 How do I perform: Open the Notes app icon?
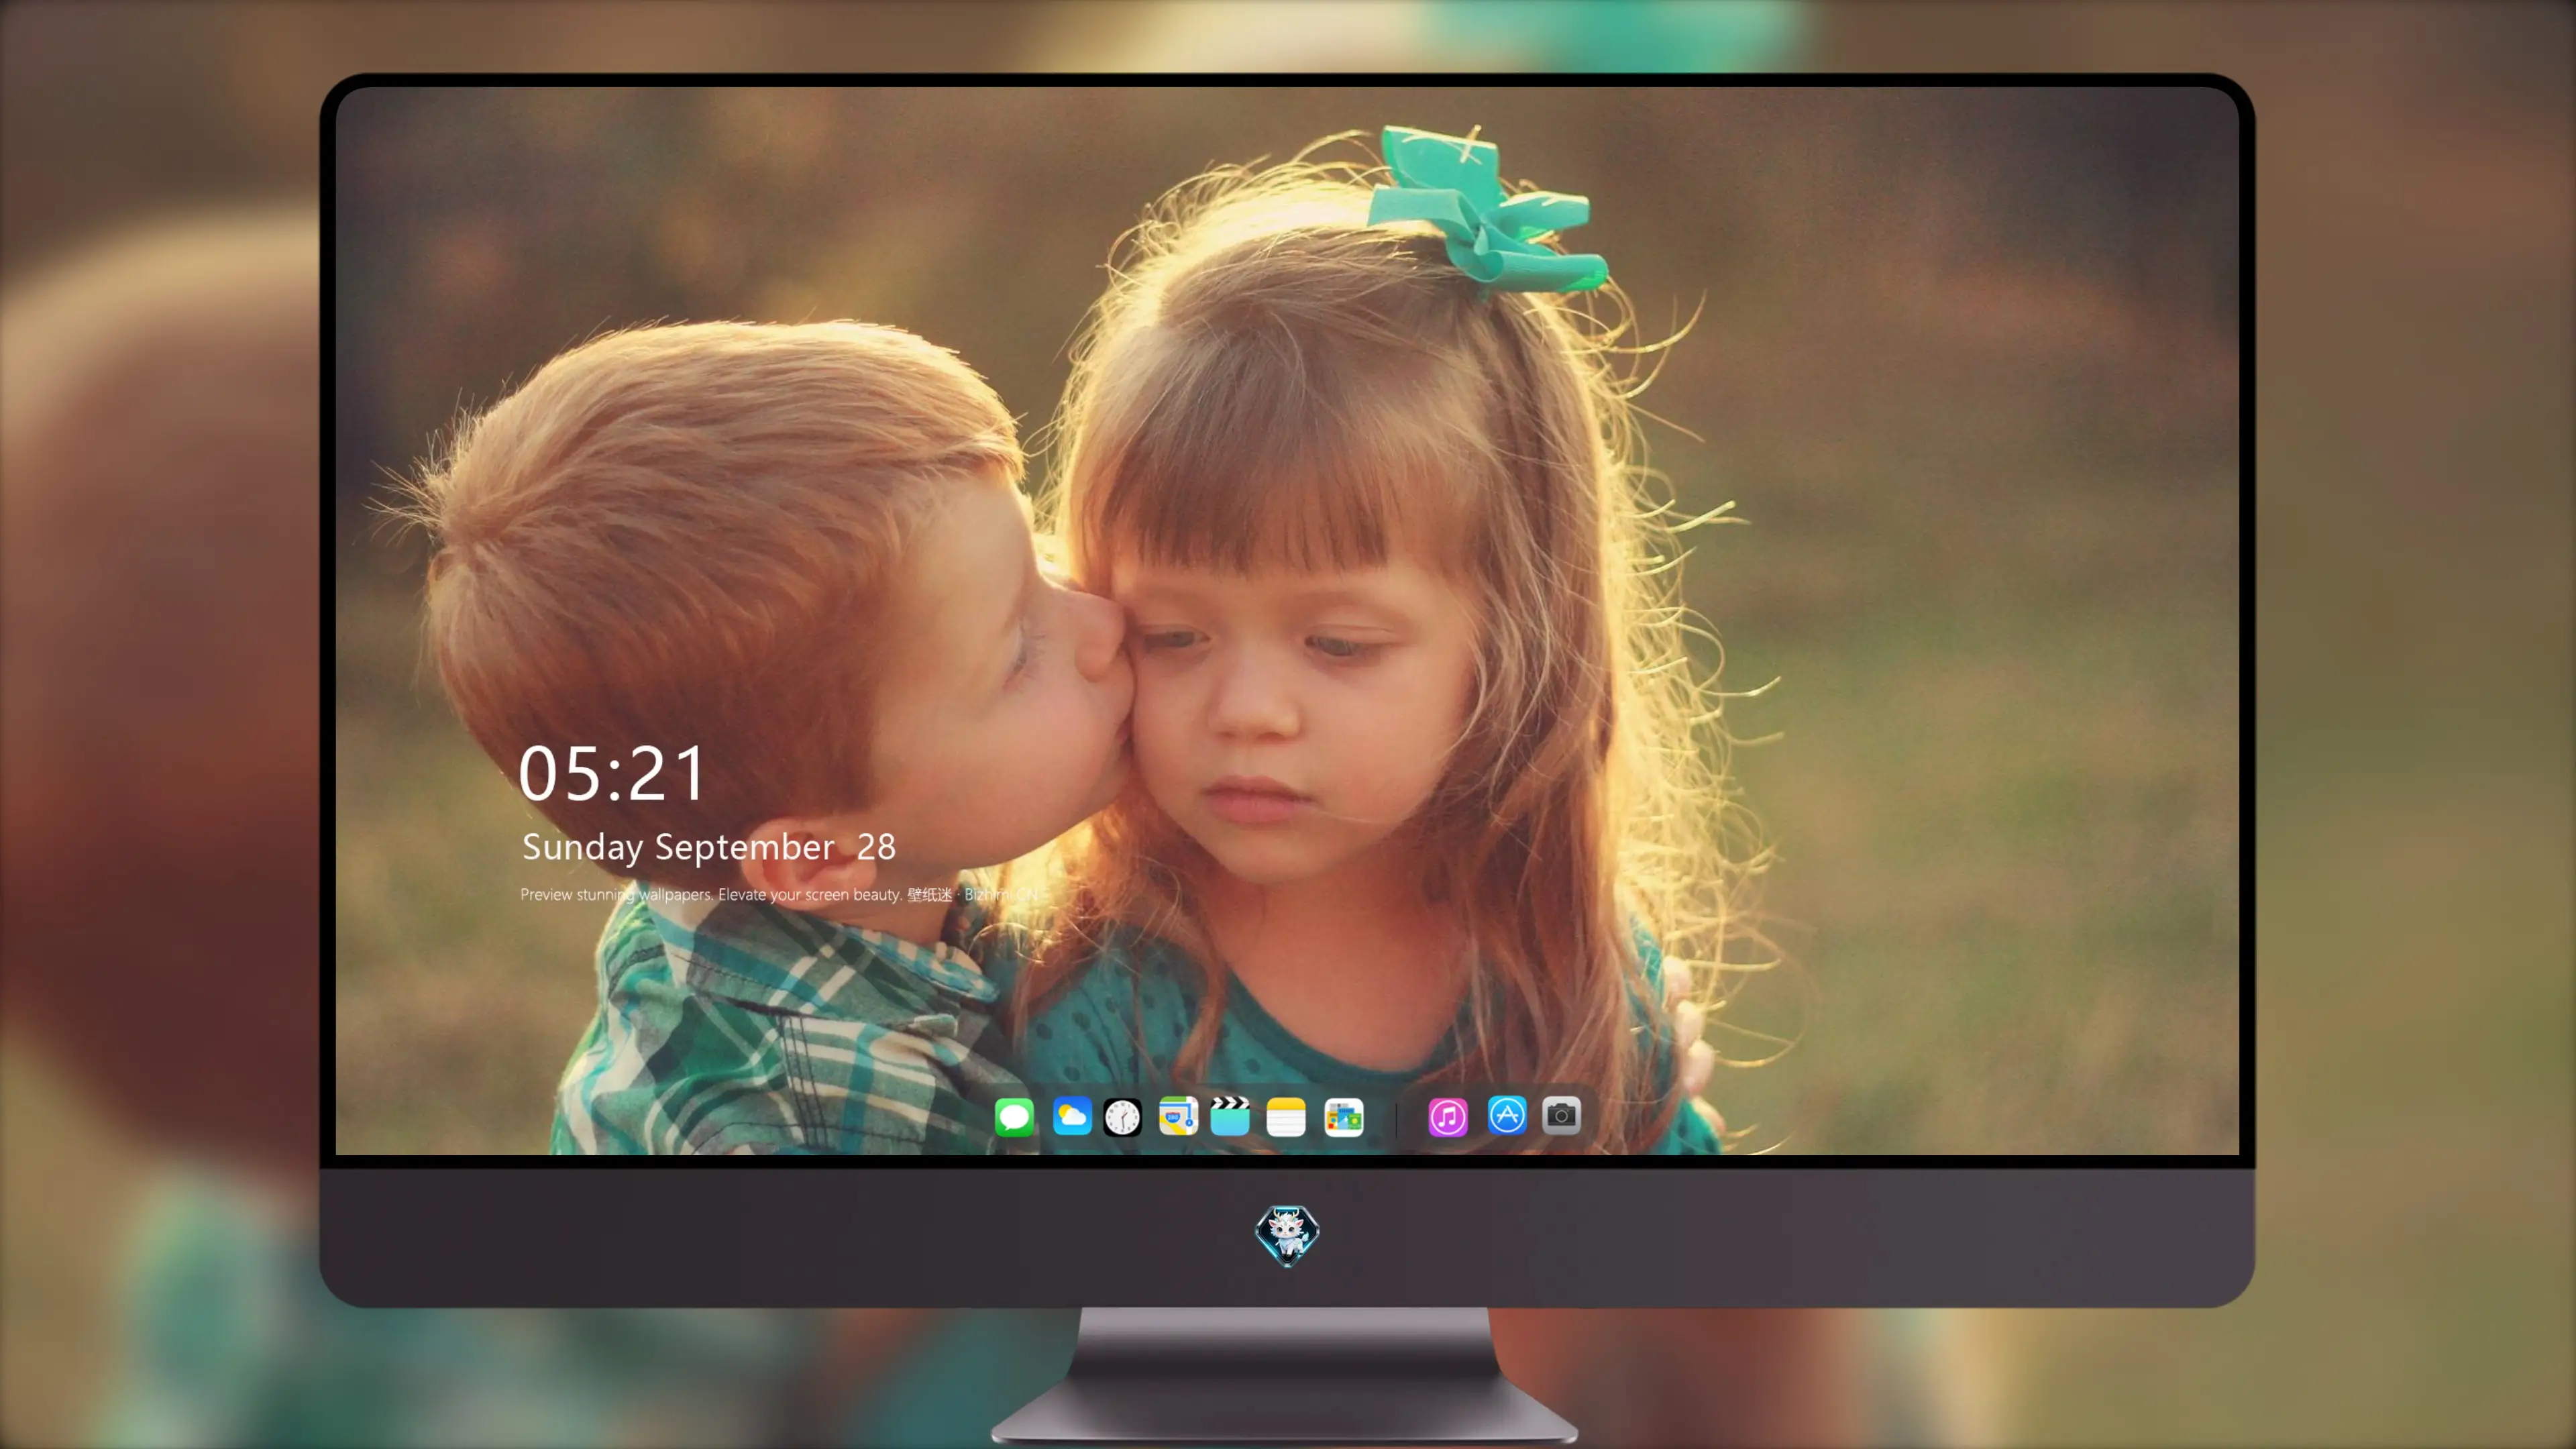1286,1116
